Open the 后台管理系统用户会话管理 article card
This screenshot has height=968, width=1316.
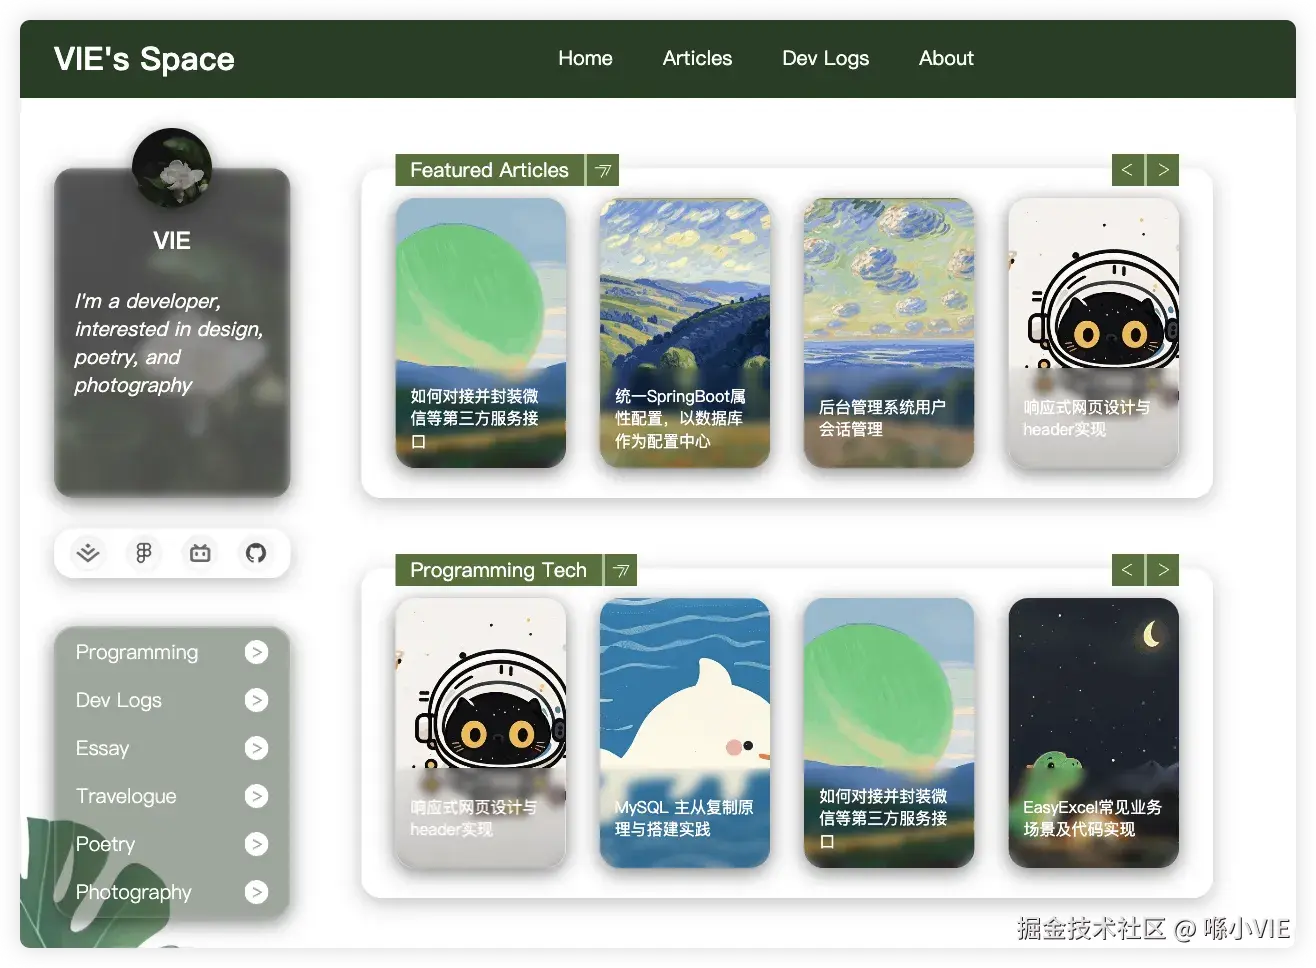(x=889, y=333)
